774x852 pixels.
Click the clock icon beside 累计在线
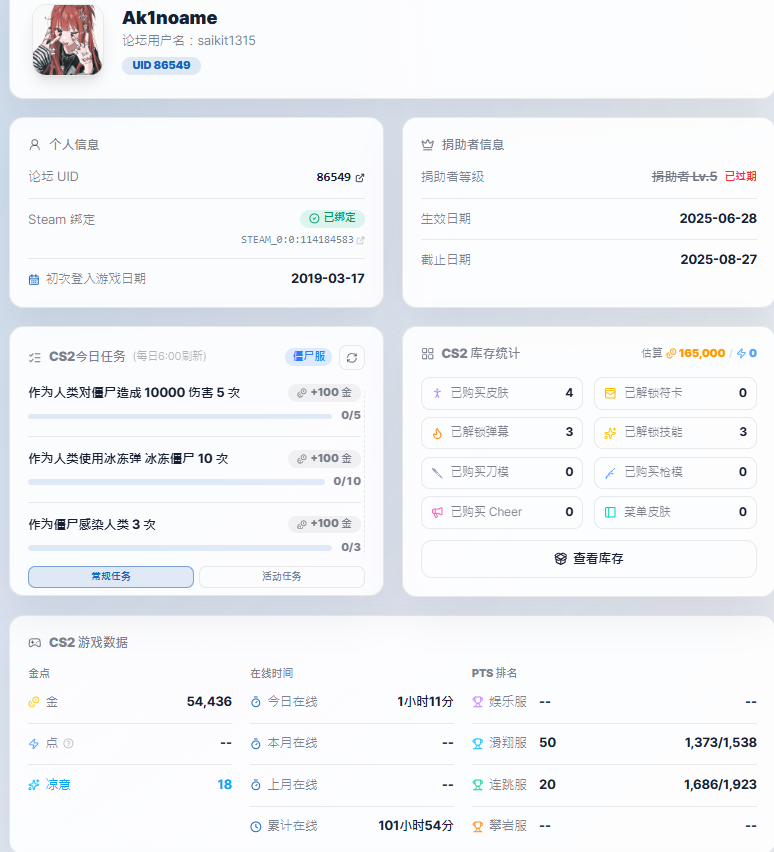255,826
